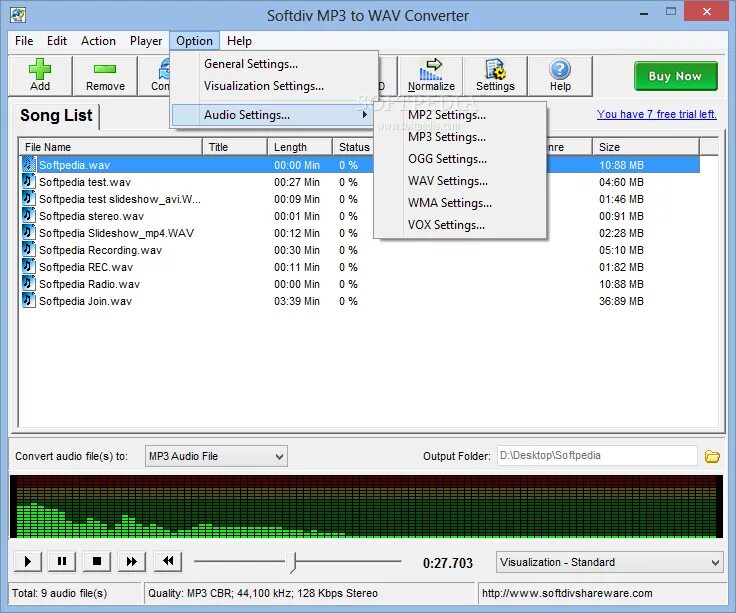Choose Visualization Settings... menu entry
The image size is (736, 613).
[x=275, y=86]
